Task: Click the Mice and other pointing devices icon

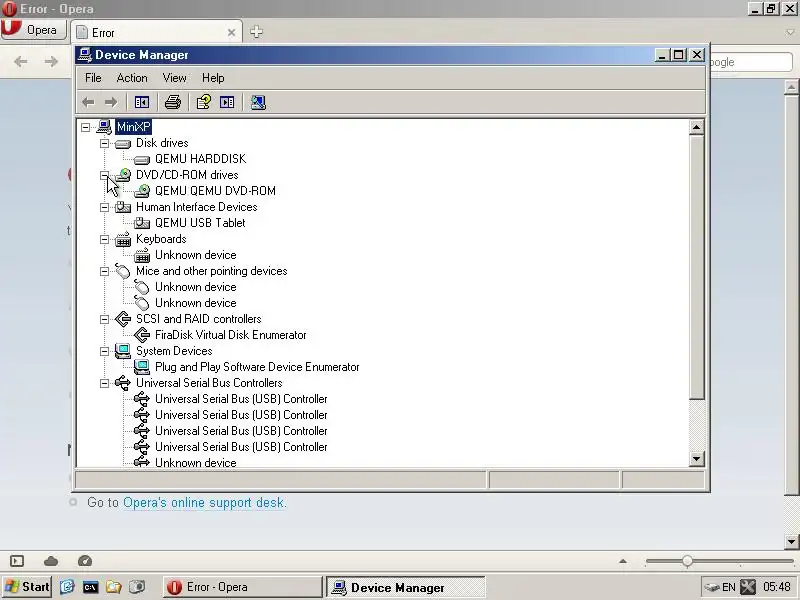Action: (123, 271)
